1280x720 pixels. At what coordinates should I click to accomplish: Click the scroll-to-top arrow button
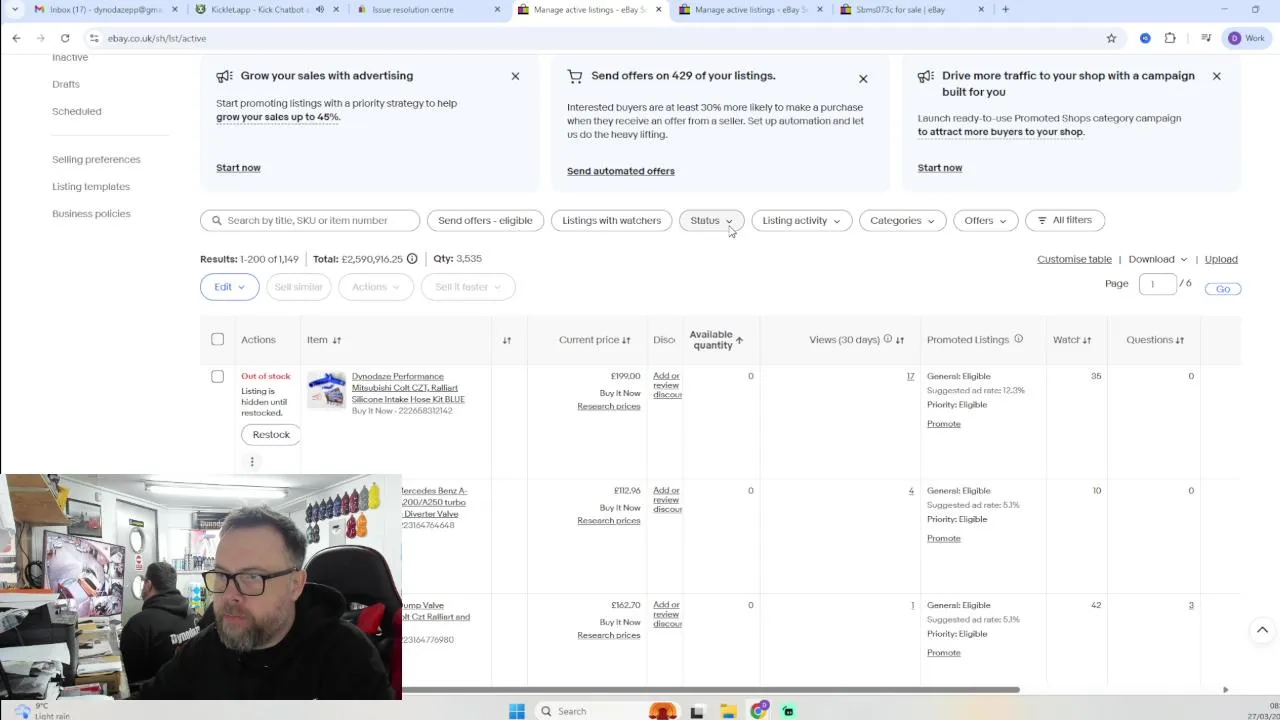tap(1262, 630)
